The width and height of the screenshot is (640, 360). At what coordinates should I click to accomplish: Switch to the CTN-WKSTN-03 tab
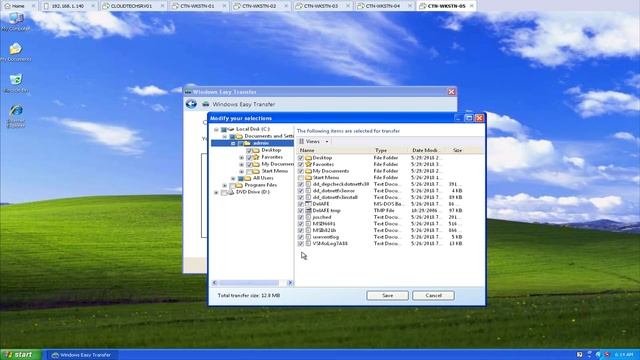coord(321,6)
